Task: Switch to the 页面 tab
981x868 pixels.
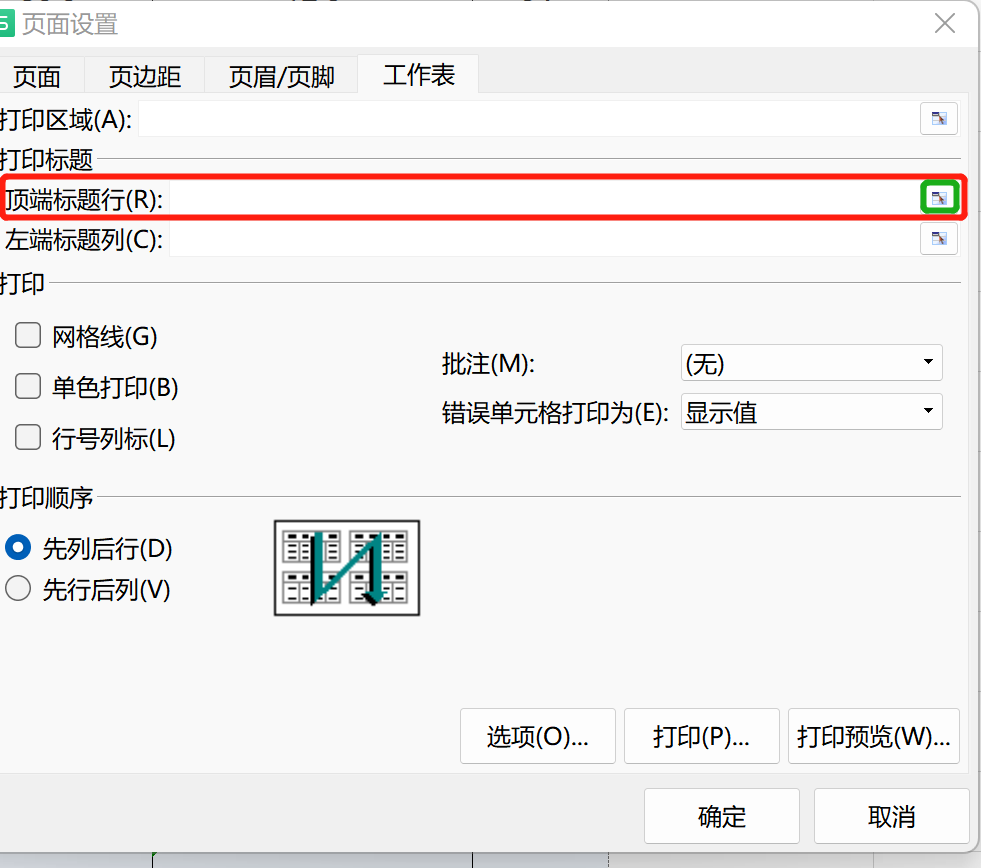Action: pyautogui.click(x=37, y=77)
